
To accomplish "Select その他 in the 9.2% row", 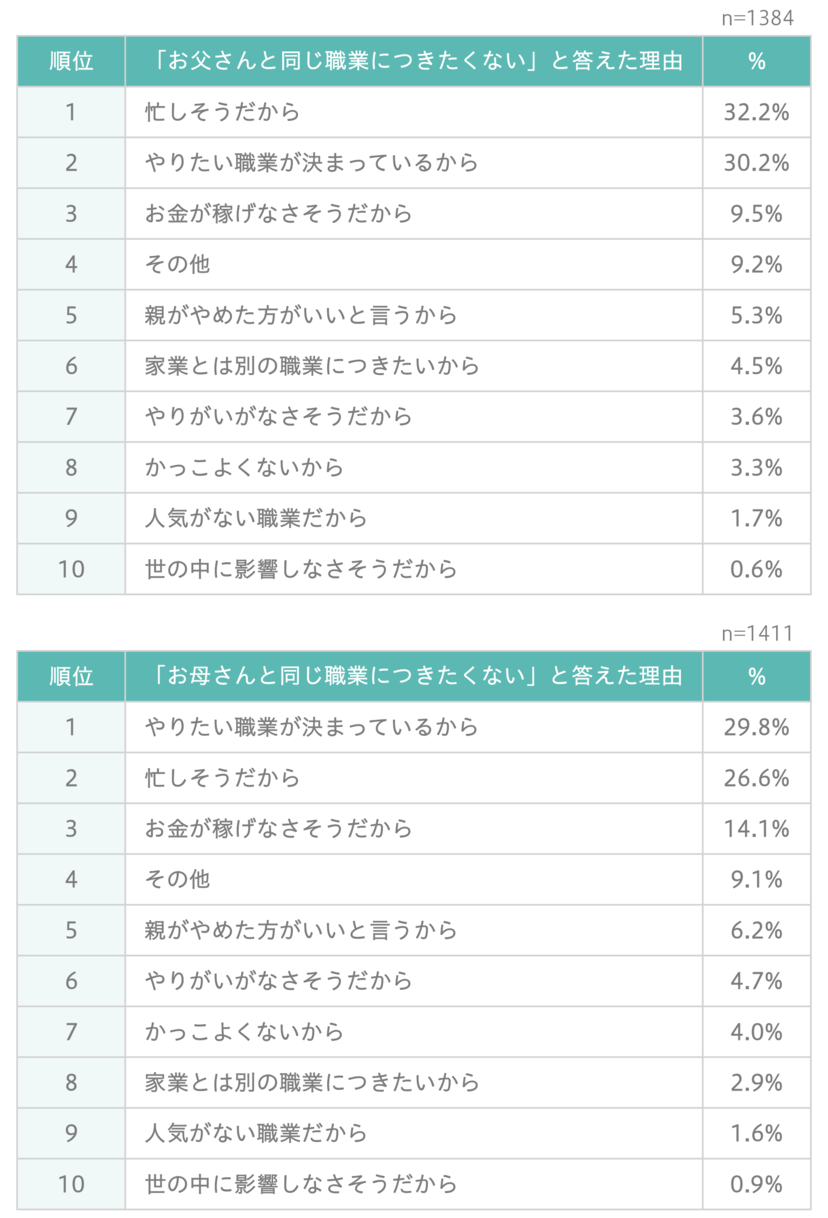I will pos(177,265).
